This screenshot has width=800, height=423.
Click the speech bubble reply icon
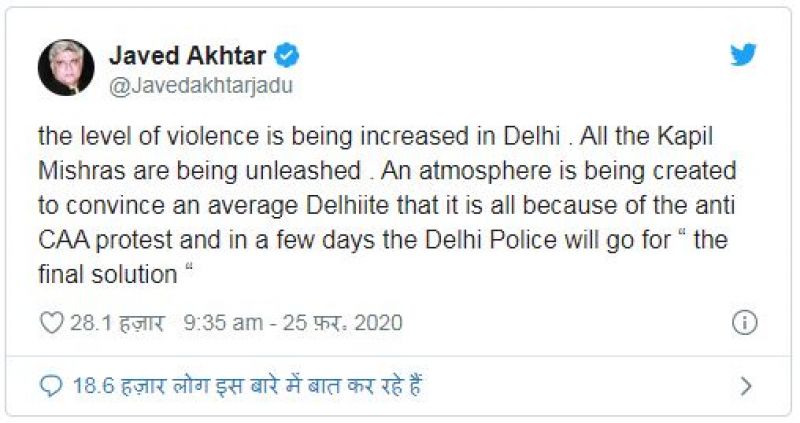tap(50, 385)
